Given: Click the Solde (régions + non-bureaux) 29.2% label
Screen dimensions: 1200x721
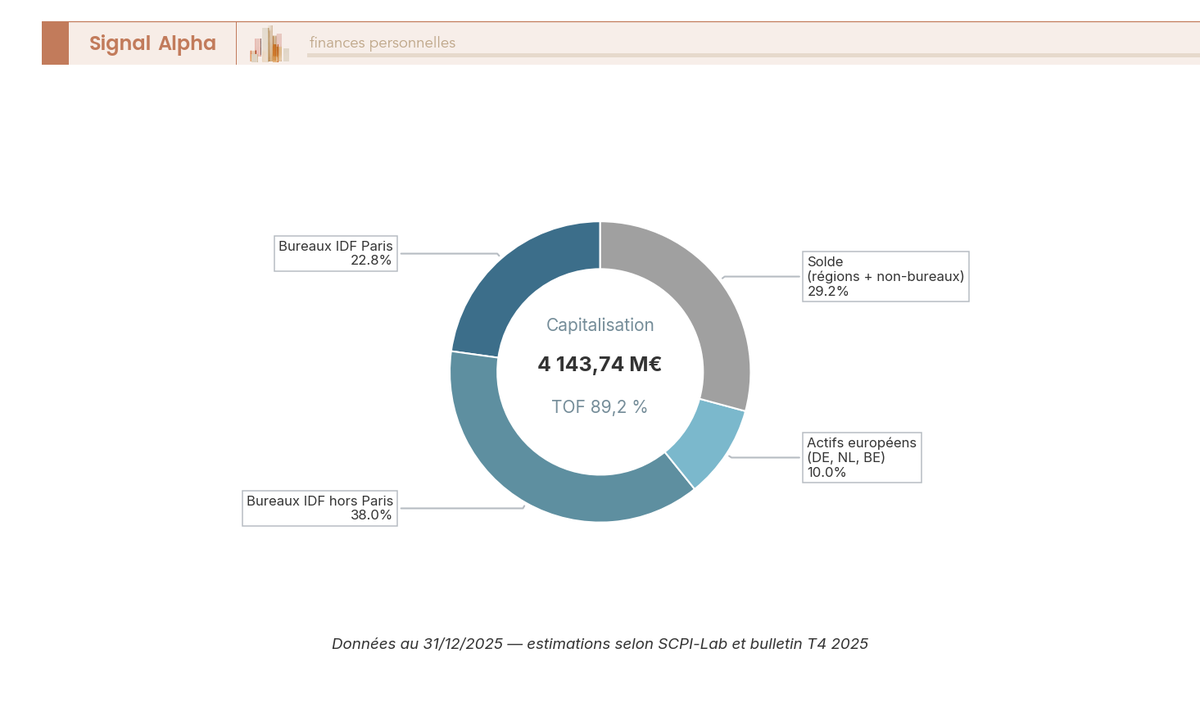Looking at the screenshot, I should click(x=886, y=276).
